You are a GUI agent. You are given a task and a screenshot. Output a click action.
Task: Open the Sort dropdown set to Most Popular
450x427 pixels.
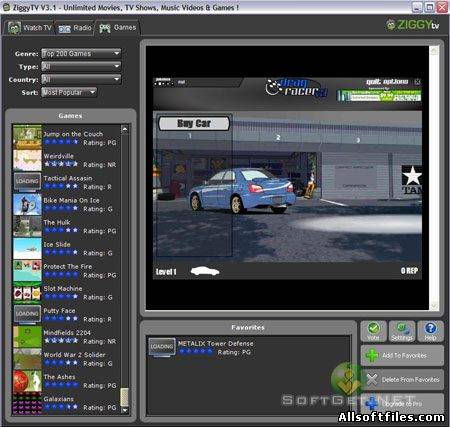(69, 92)
